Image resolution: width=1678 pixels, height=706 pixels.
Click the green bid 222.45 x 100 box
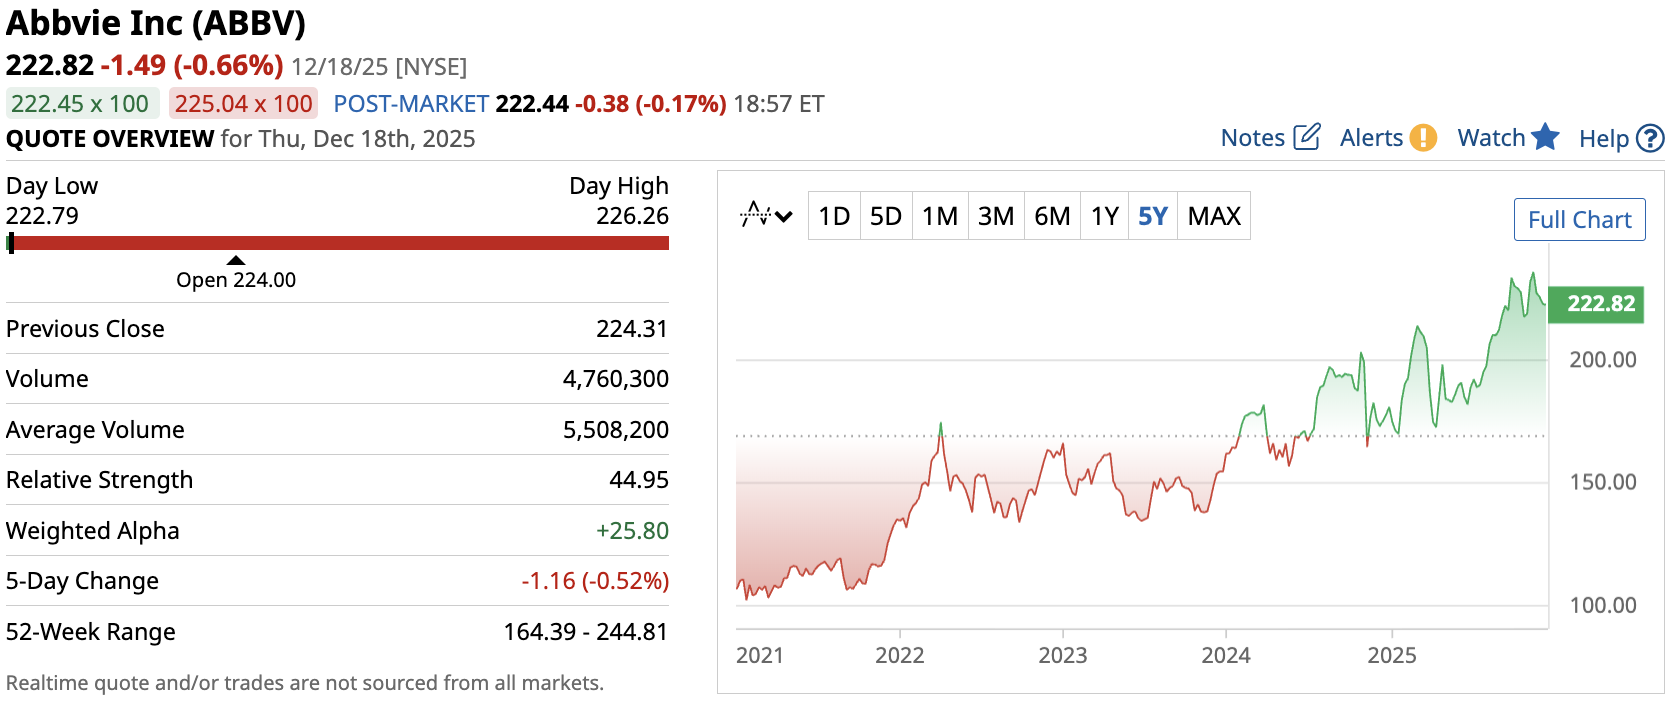[x=80, y=104]
